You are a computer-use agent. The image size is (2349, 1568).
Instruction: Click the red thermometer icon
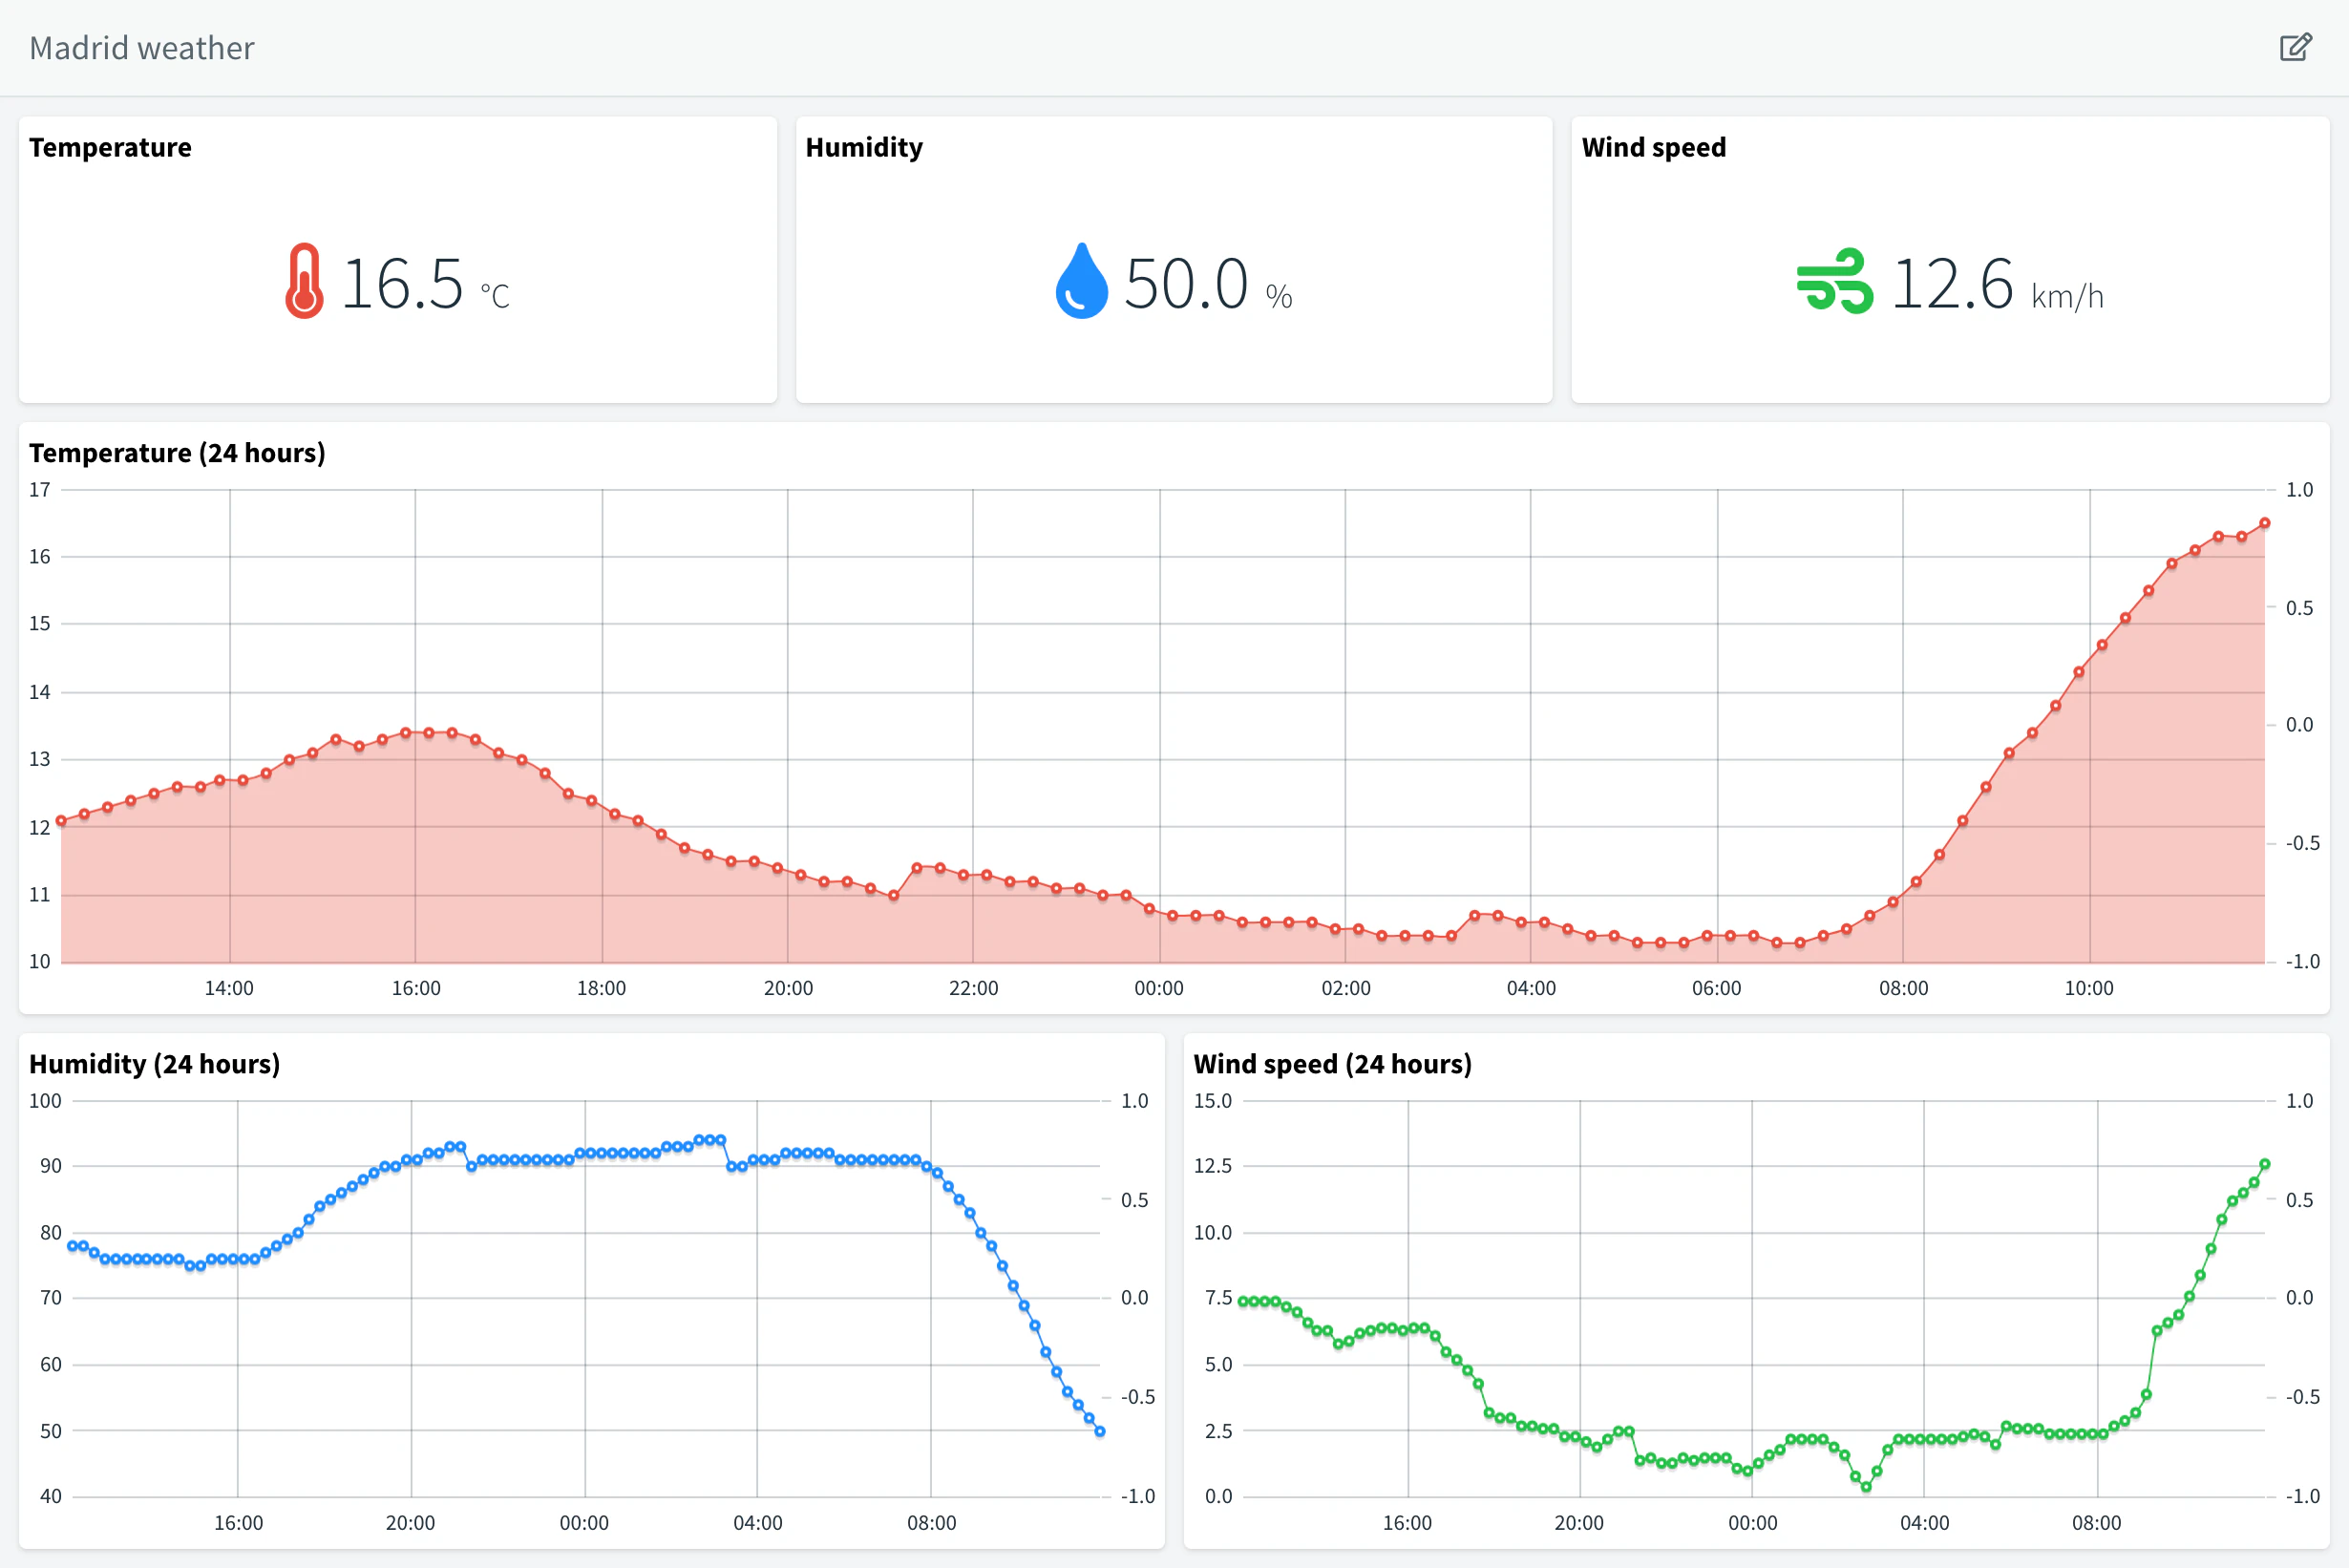pos(304,281)
